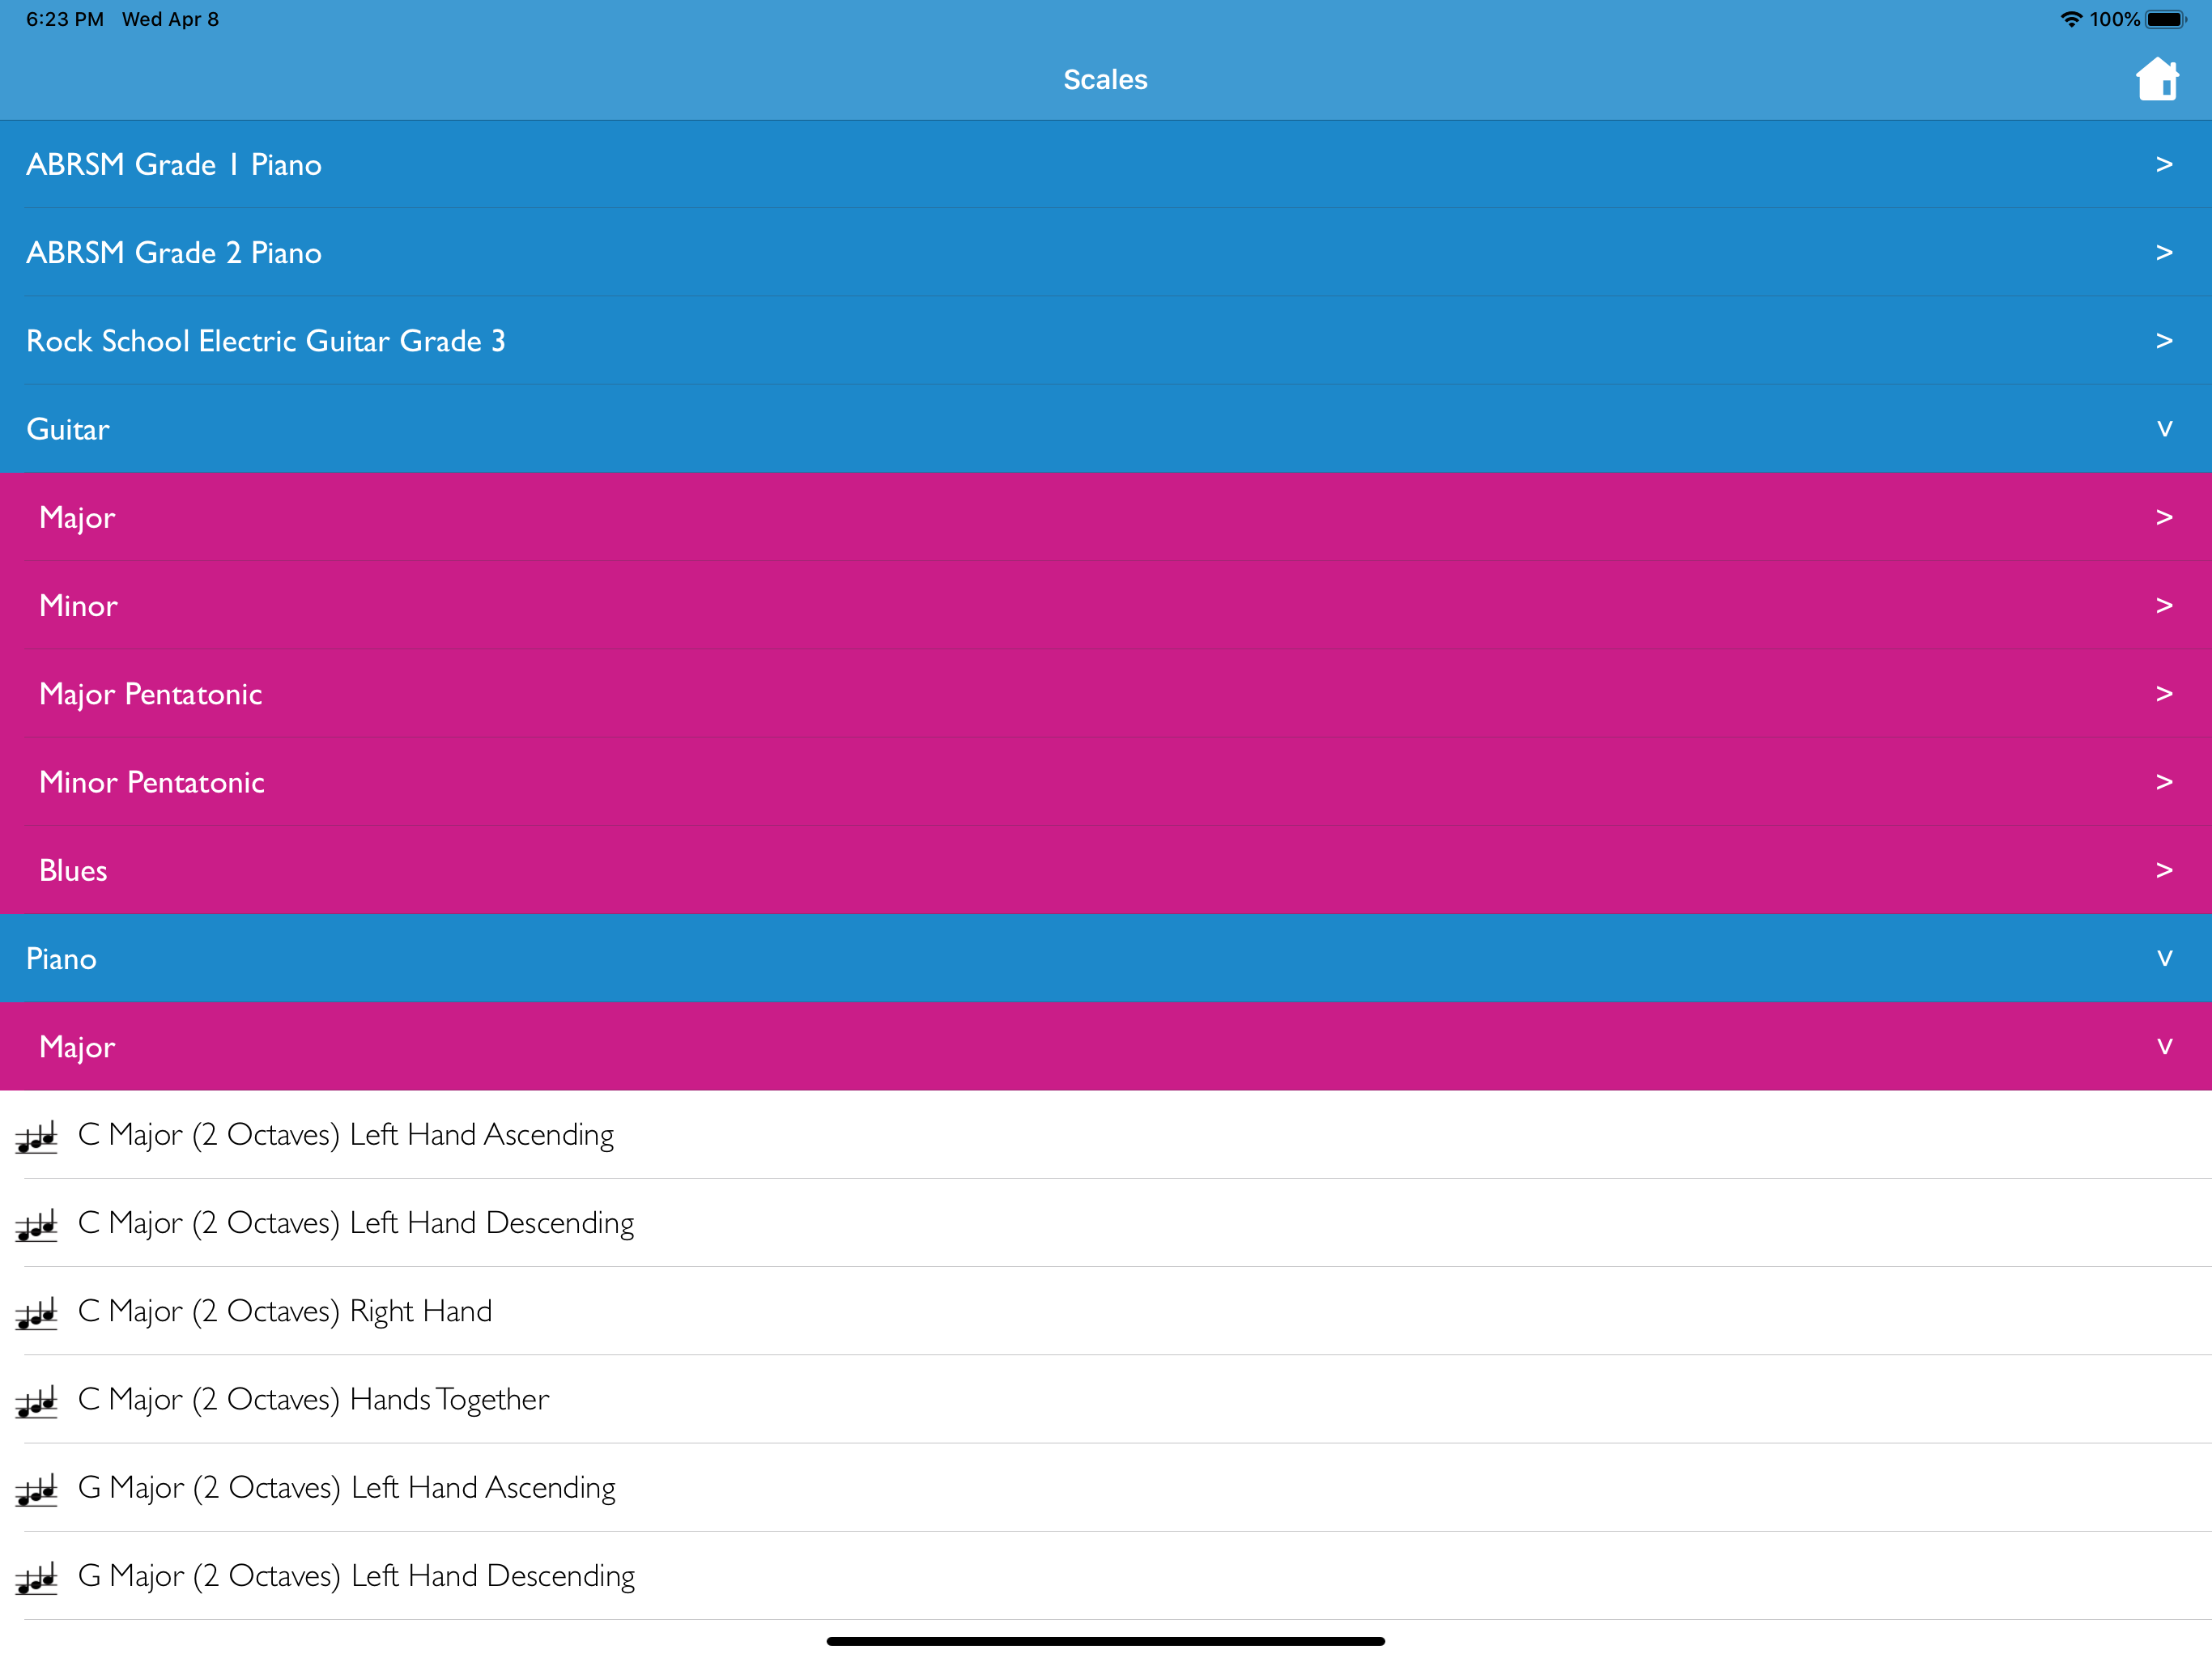The height and width of the screenshot is (1658, 2212).
Task: Open C Major (2 Octaves) Left Hand Descending
Action: pyautogui.click(x=1106, y=1222)
